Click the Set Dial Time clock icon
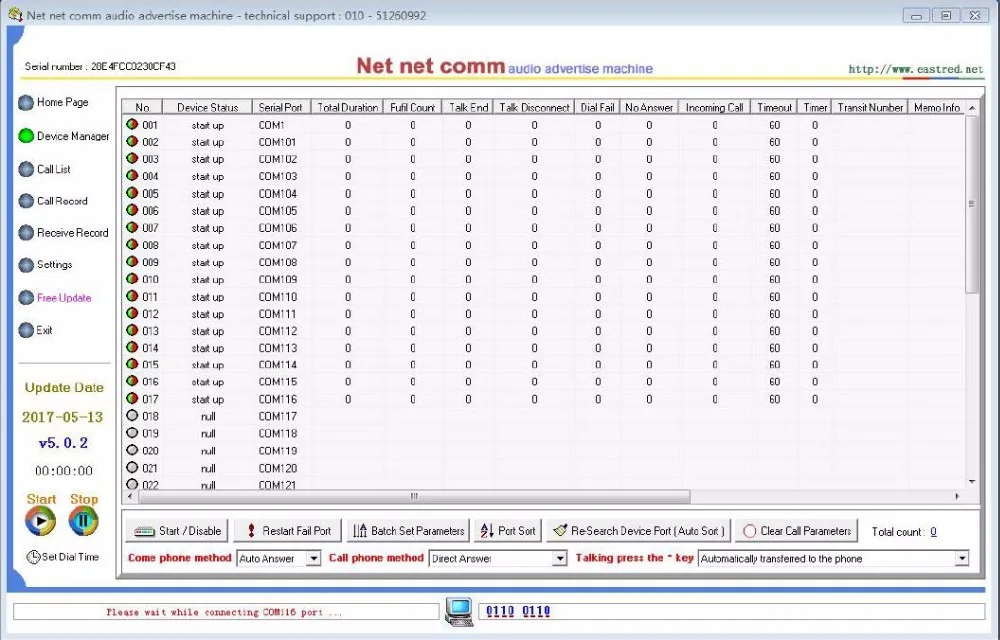This screenshot has height=640, width=1000. click(33, 556)
